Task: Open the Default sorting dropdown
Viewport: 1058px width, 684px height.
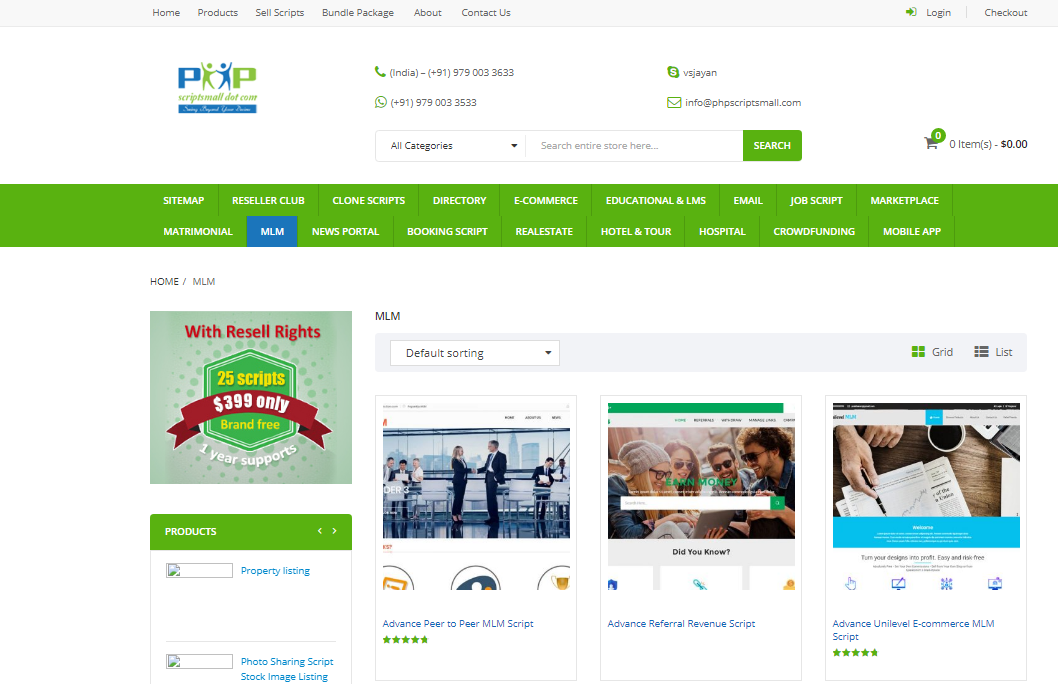Action: coord(474,353)
